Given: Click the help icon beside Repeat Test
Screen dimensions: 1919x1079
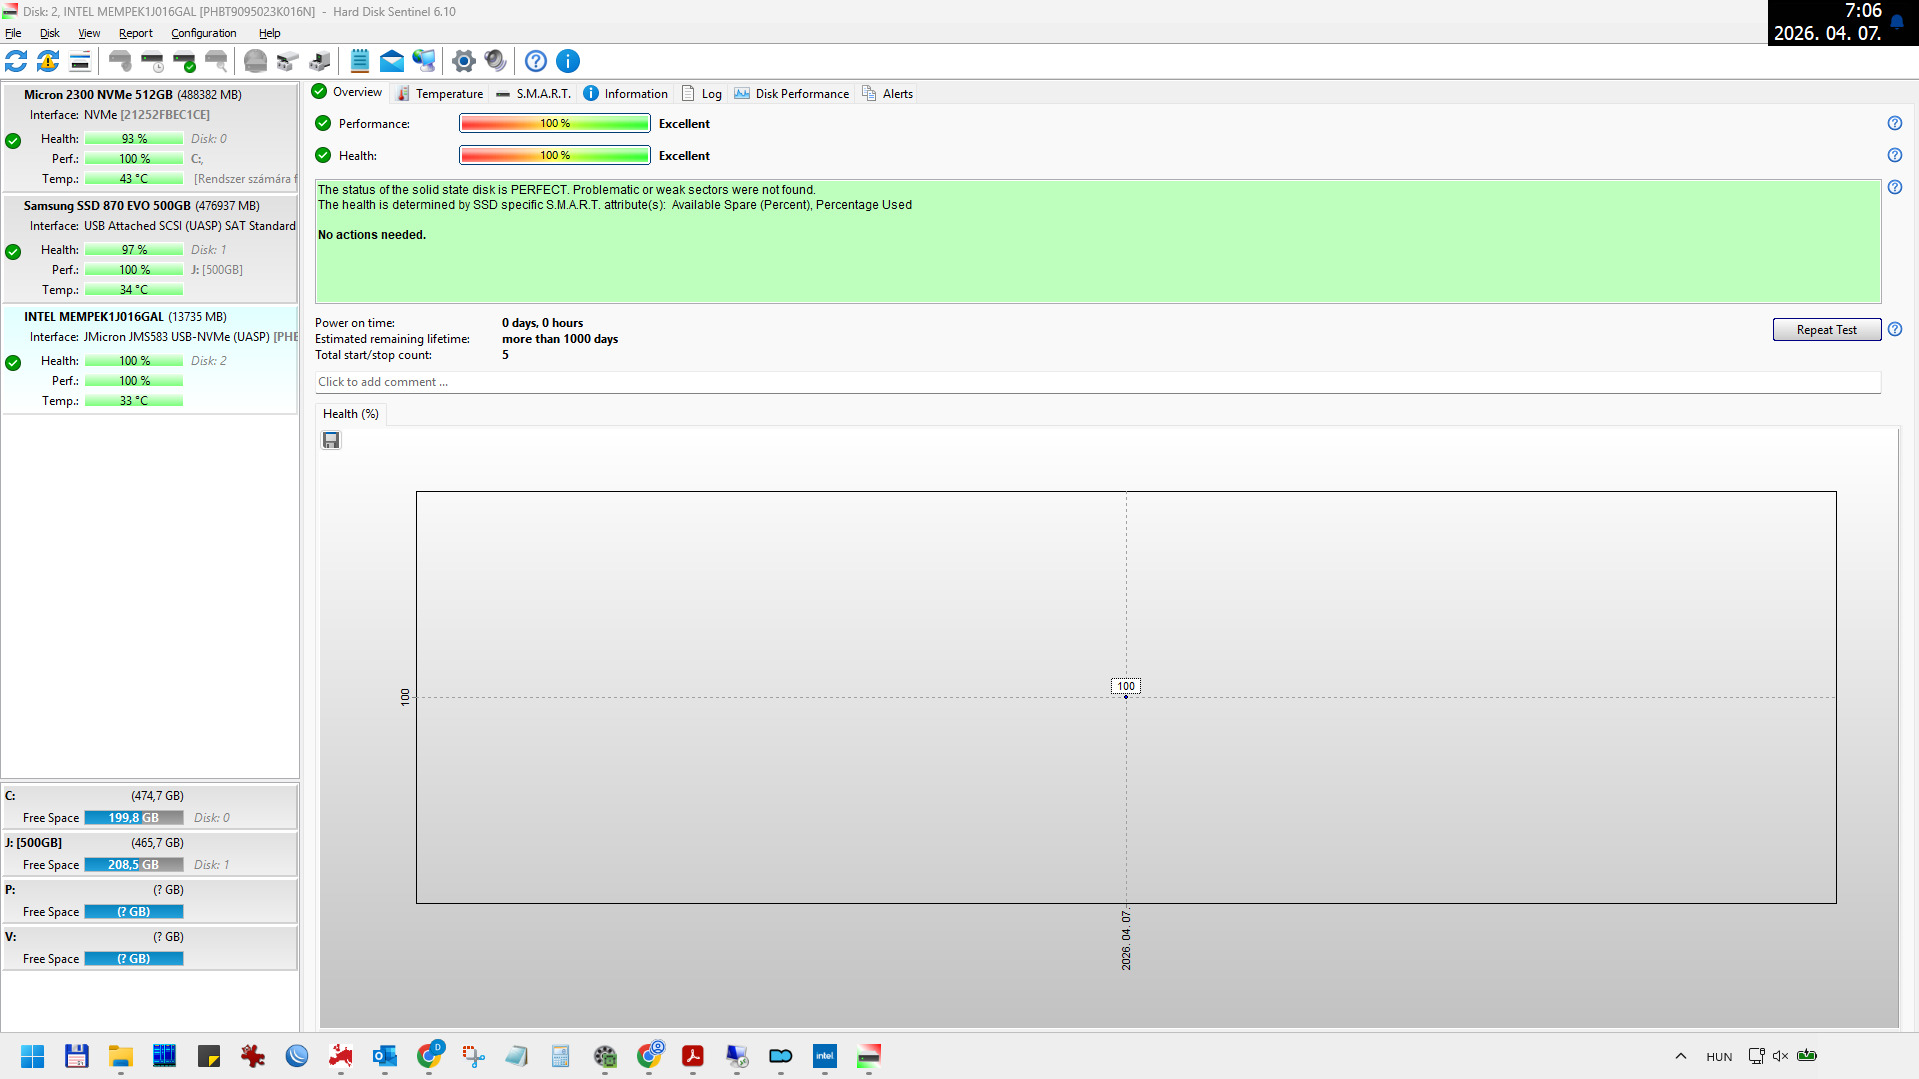Looking at the screenshot, I should [x=1895, y=329].
